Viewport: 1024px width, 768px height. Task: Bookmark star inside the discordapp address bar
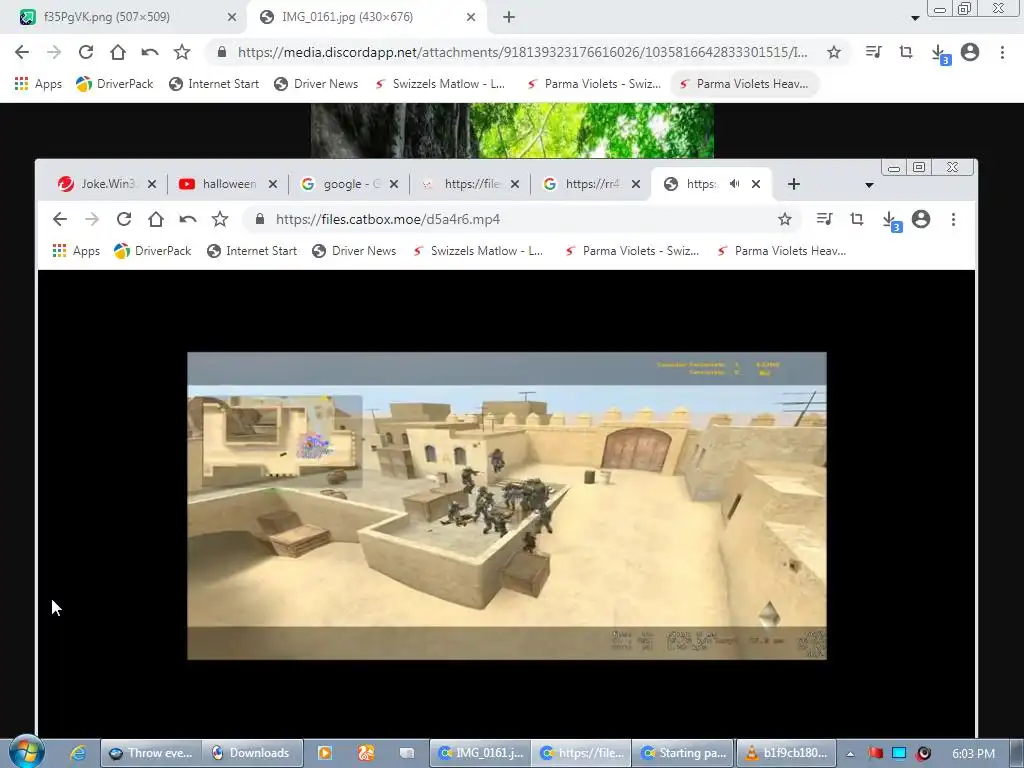(834, 52)
